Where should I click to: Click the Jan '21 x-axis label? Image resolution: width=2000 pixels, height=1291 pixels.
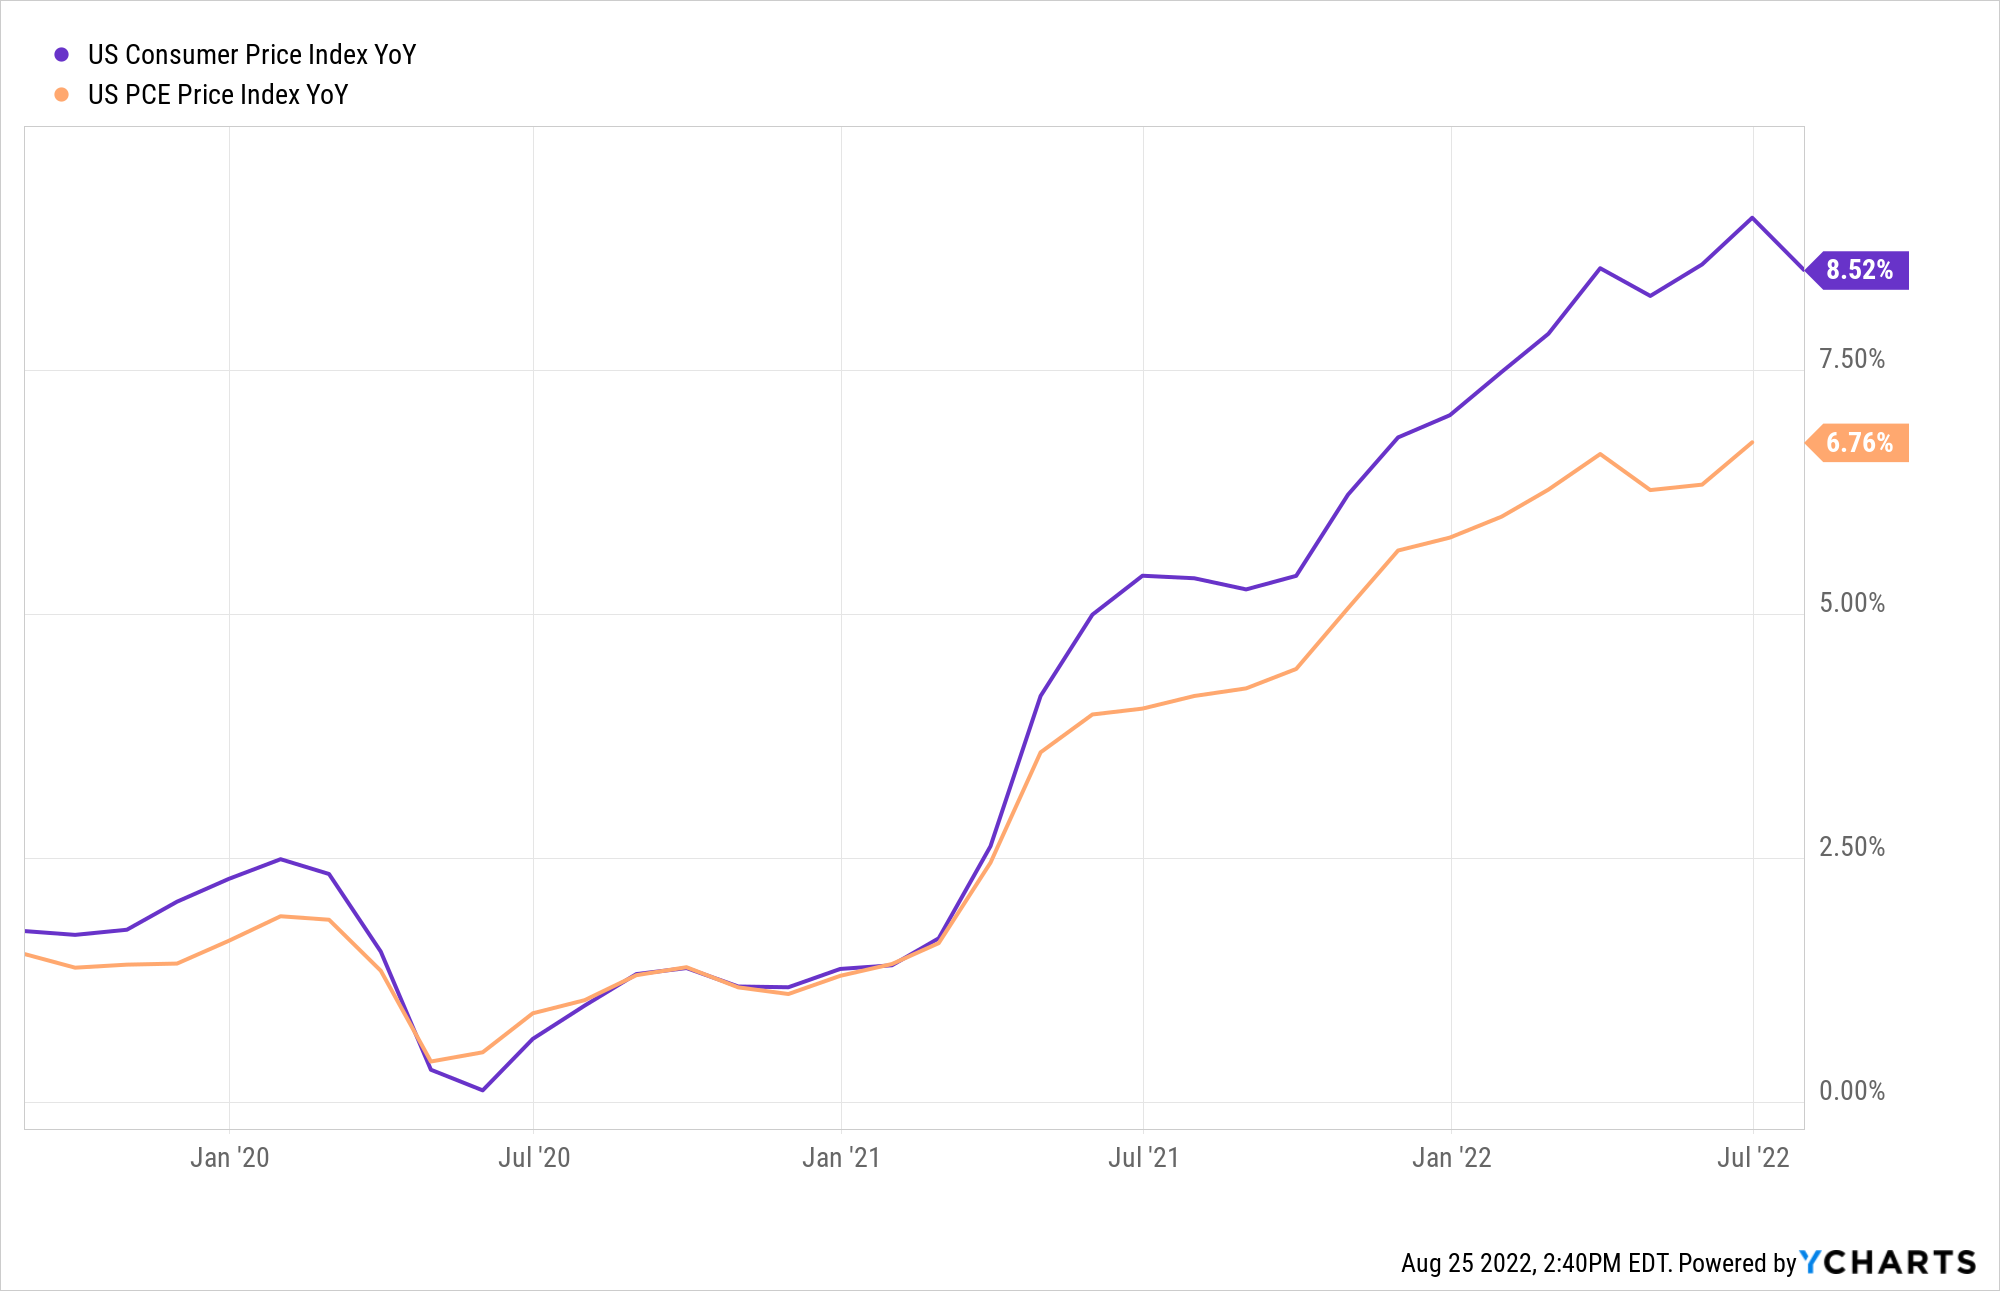pos(841,1158)
